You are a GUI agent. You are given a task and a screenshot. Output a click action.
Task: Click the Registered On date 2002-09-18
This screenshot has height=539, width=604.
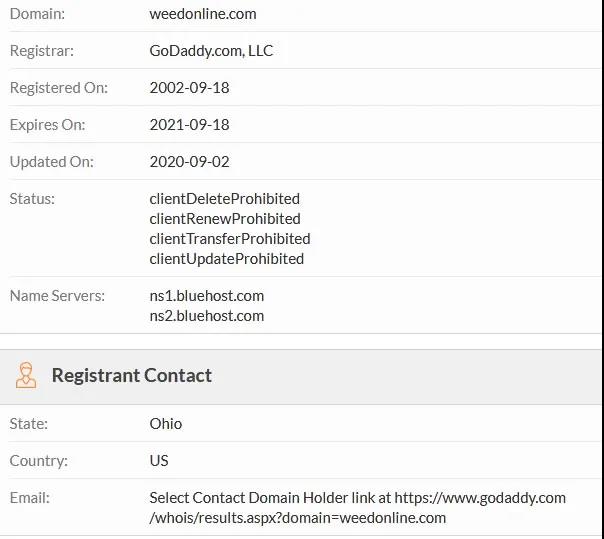pos(190,88)
